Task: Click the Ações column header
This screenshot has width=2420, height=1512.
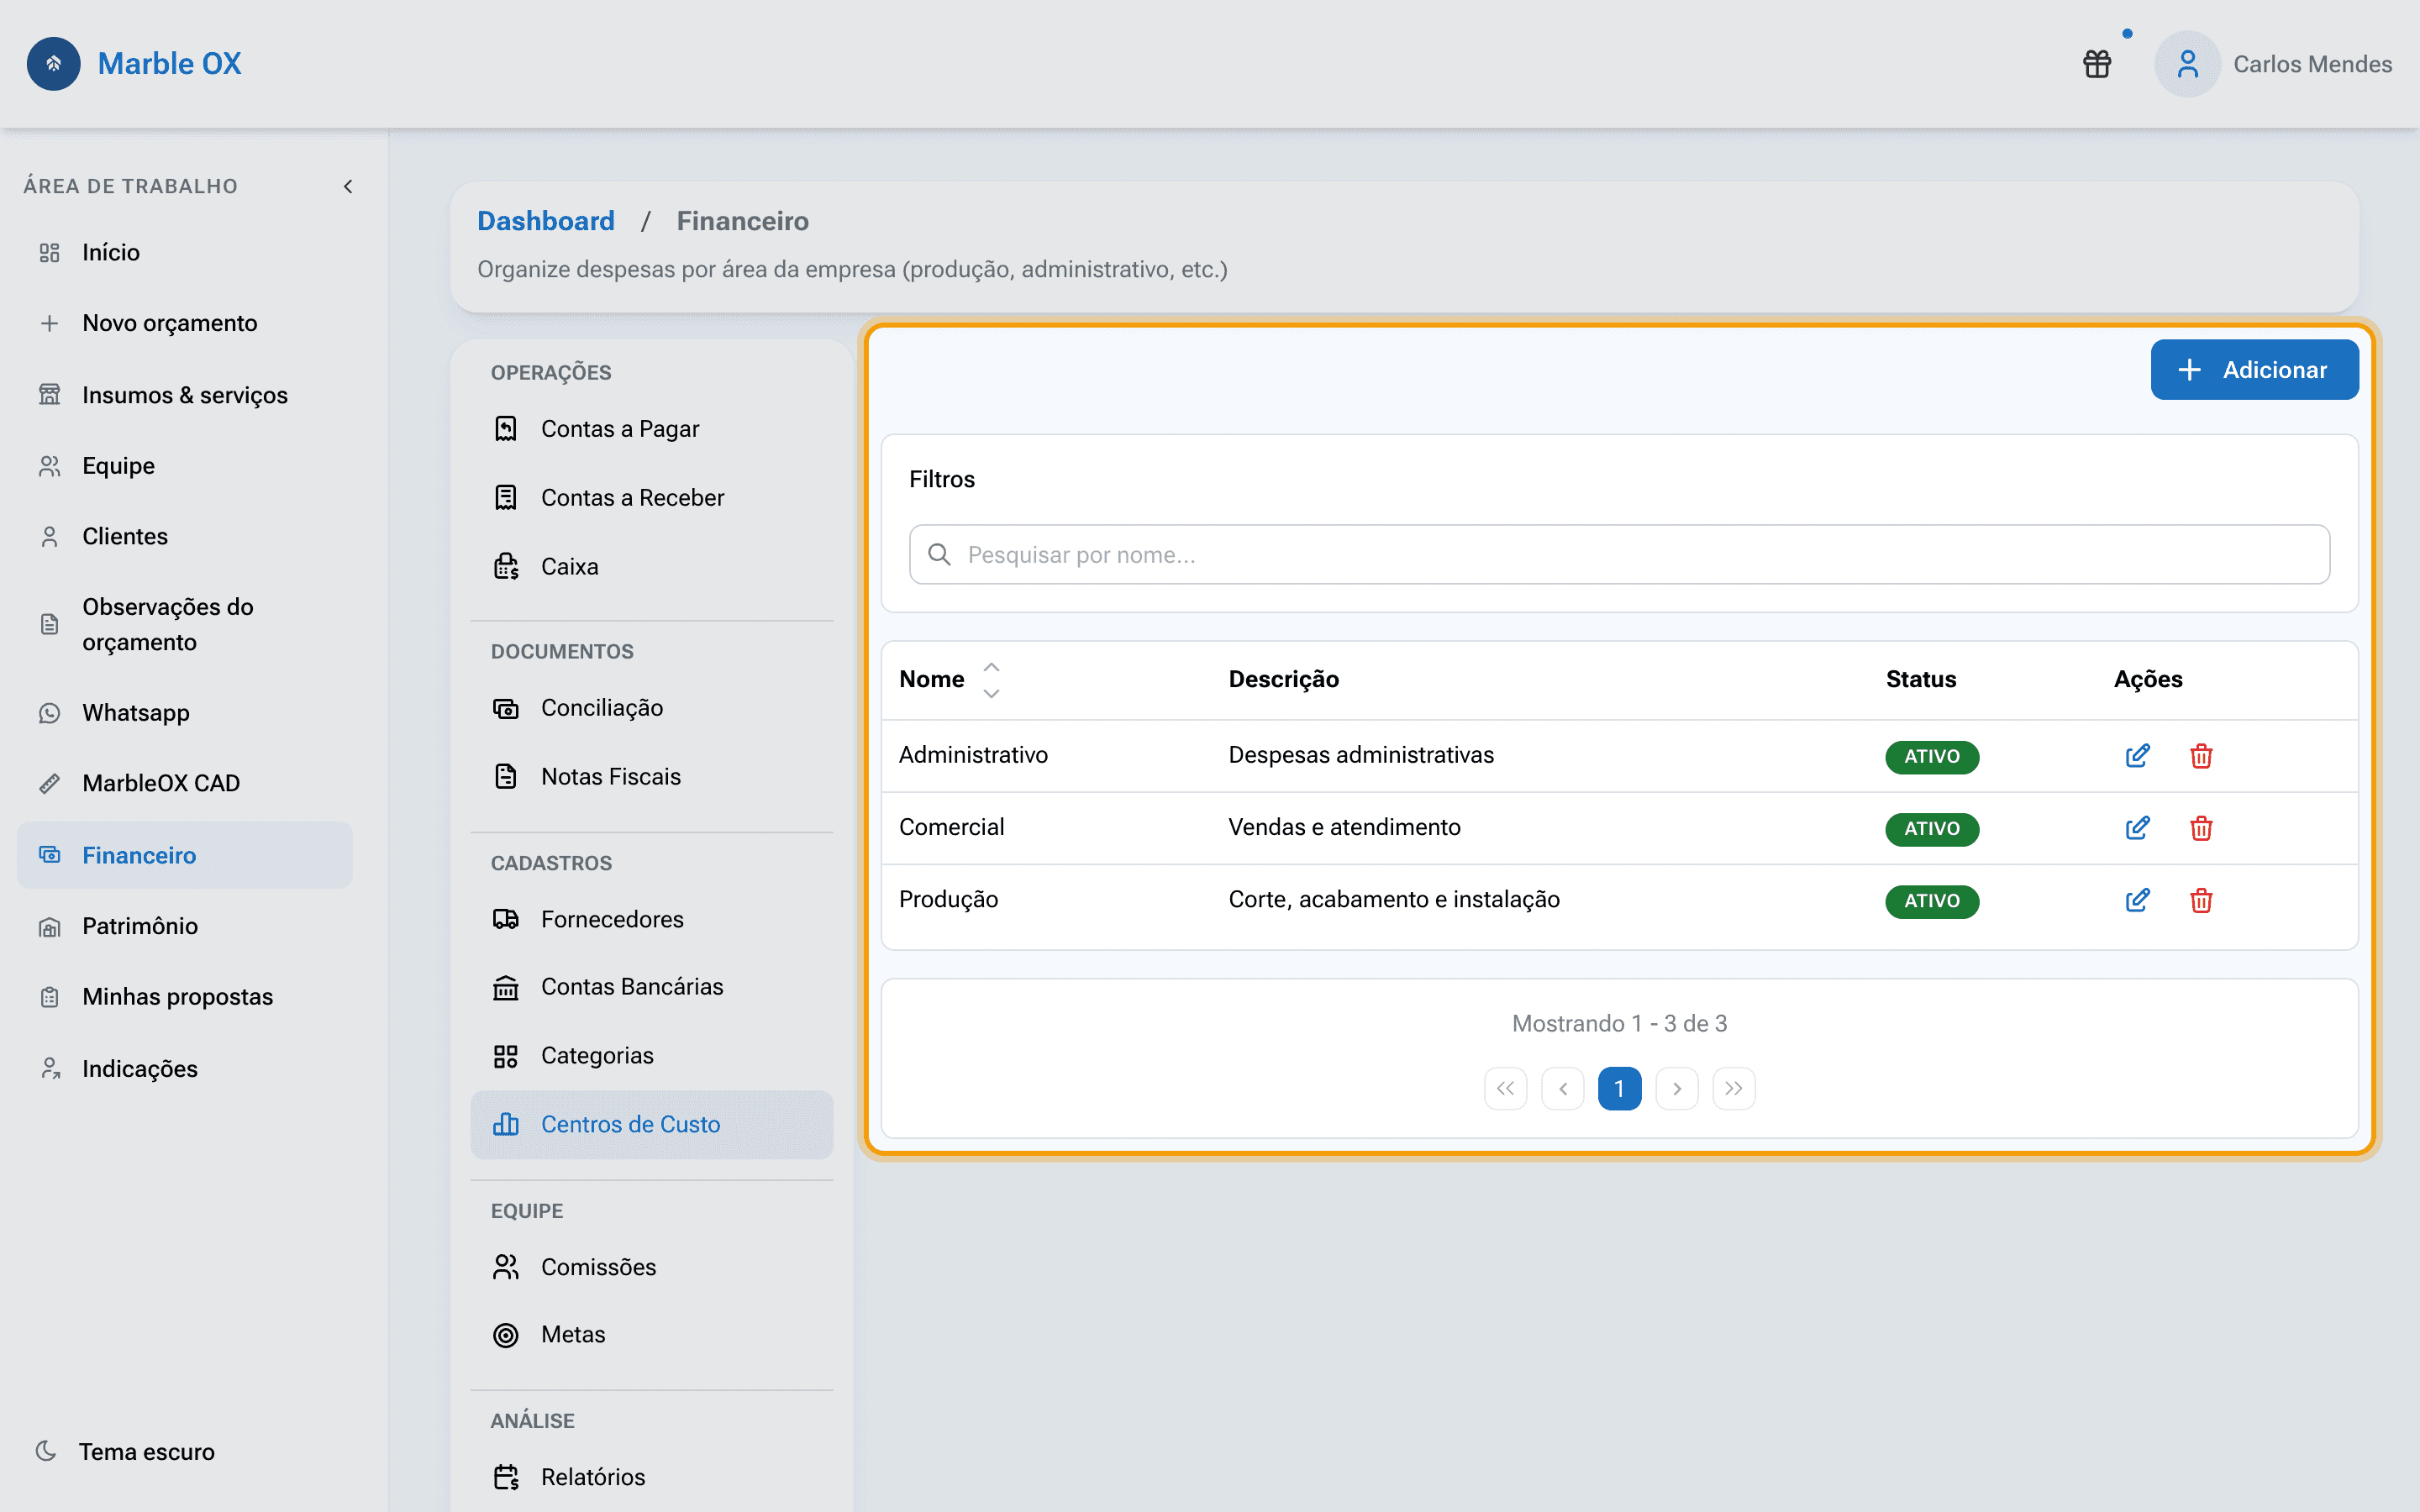Action: (2148, 680)
